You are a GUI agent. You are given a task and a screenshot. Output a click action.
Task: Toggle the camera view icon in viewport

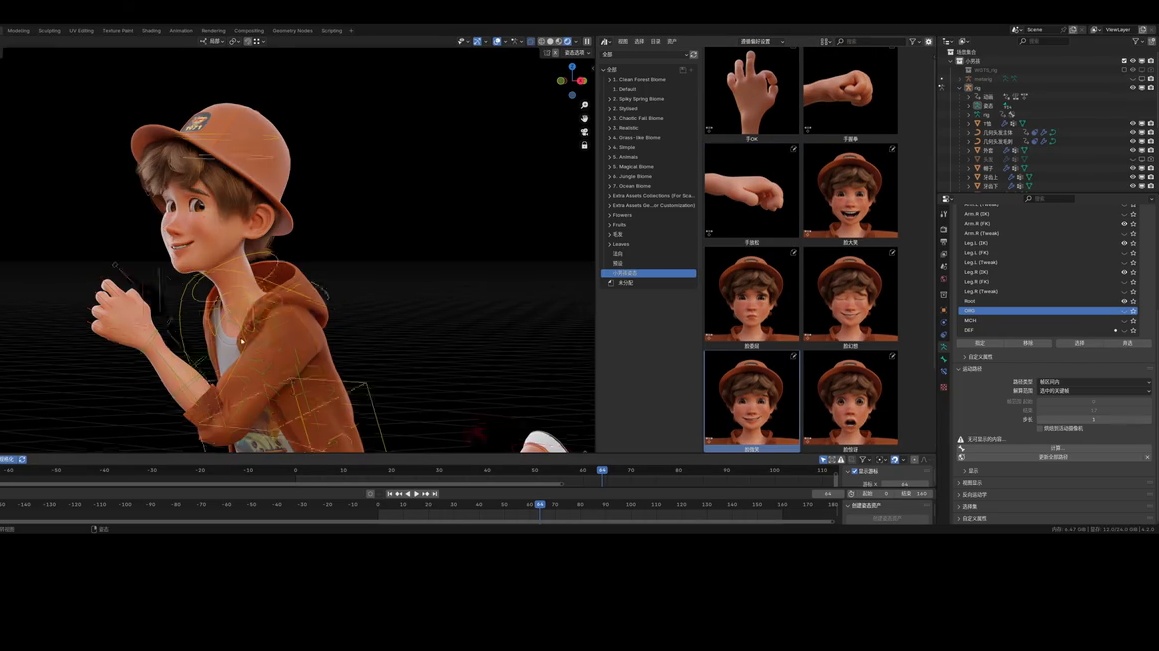pyautogui.click(x=584, y=131)
